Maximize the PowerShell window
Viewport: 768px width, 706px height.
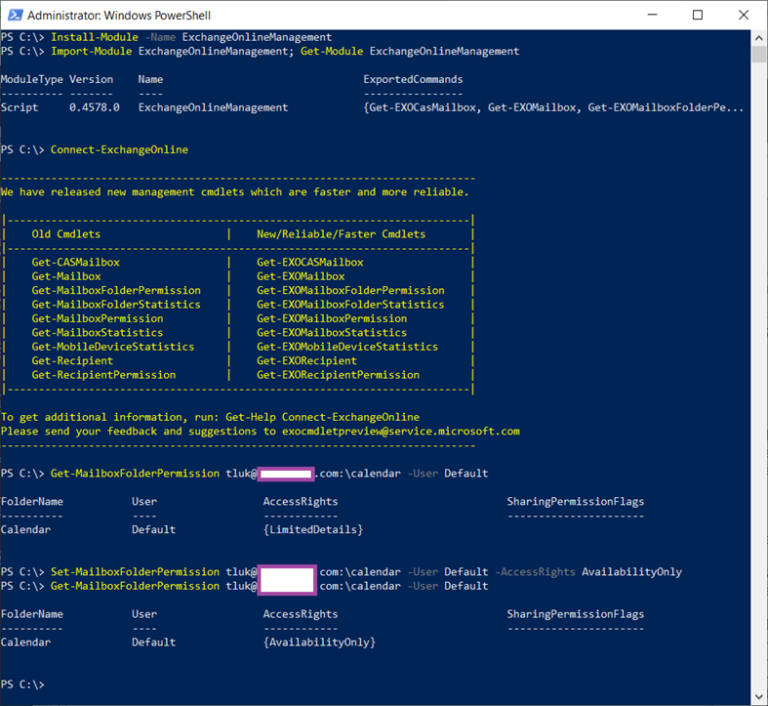697,15
